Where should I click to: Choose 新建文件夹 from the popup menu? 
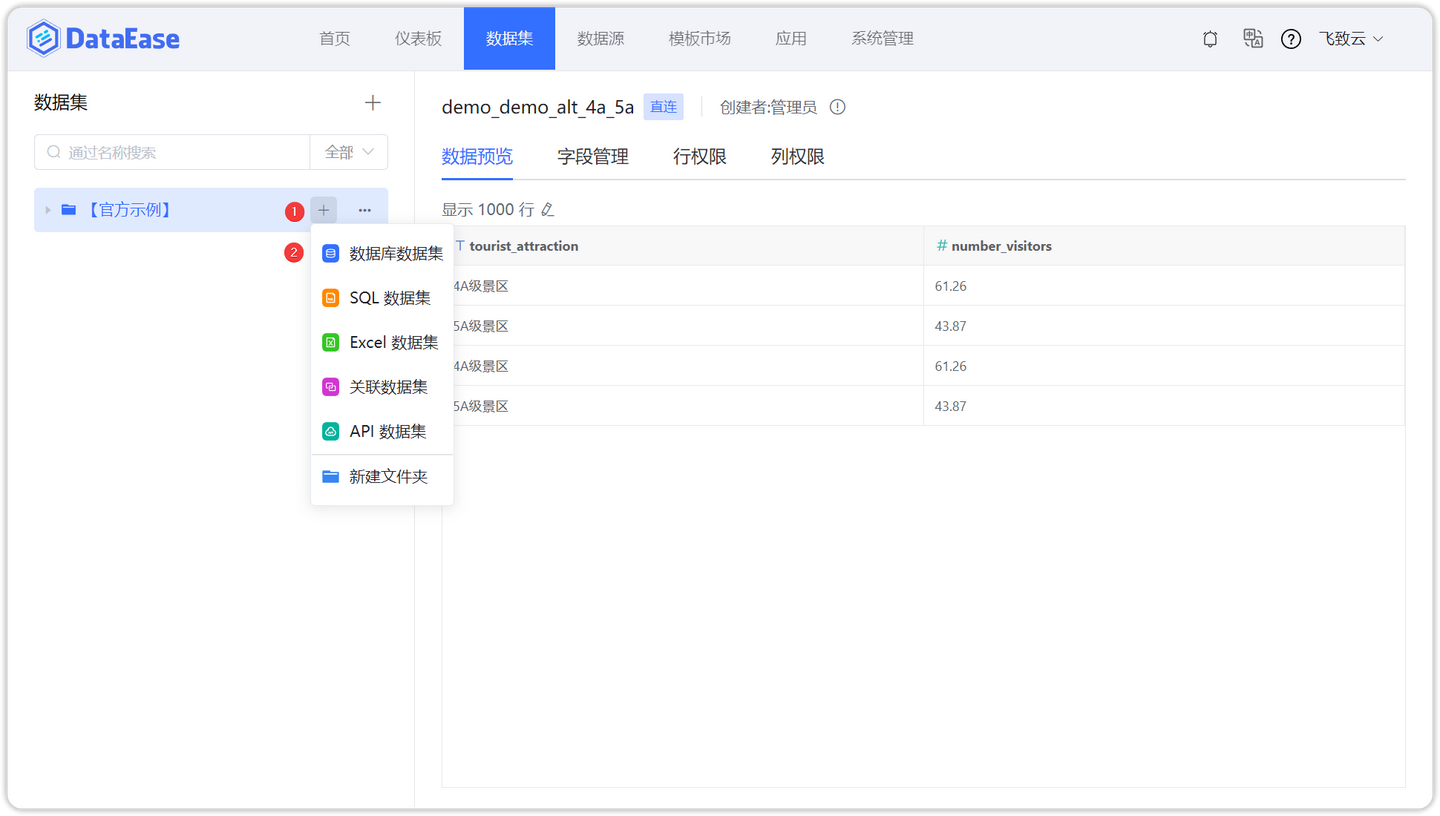point(382,477)
